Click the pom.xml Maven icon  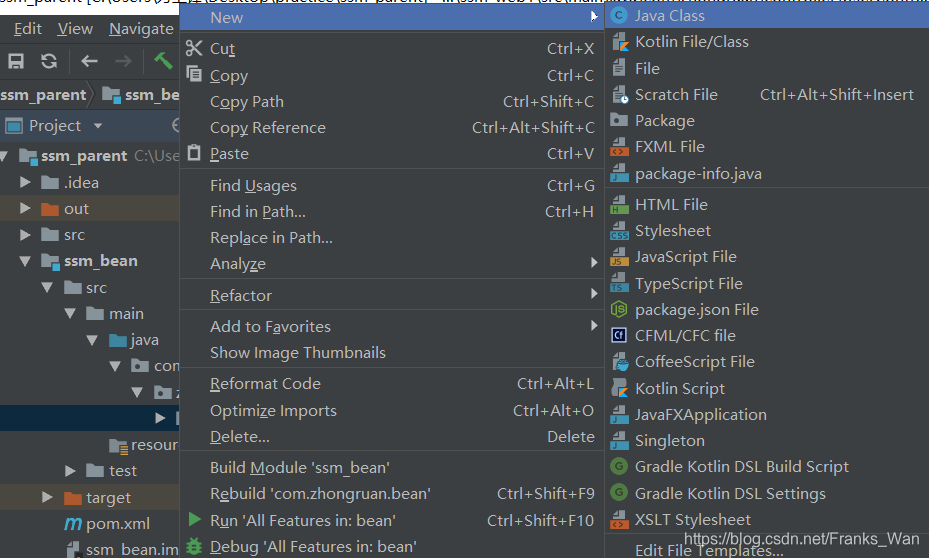point(73,524)
